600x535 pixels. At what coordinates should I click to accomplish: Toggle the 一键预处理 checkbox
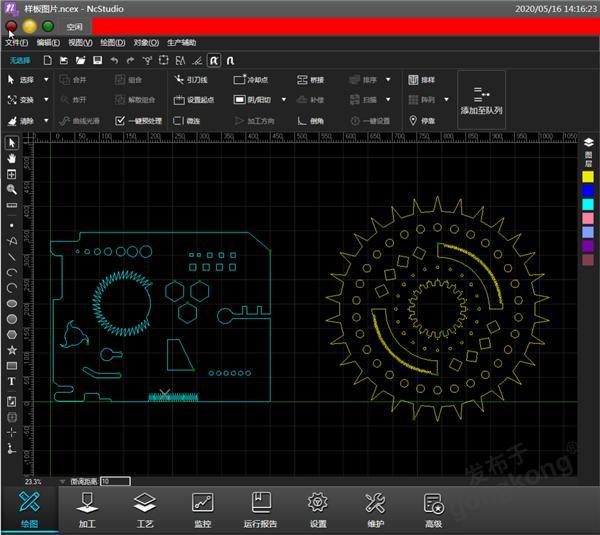tap(120, 121)
